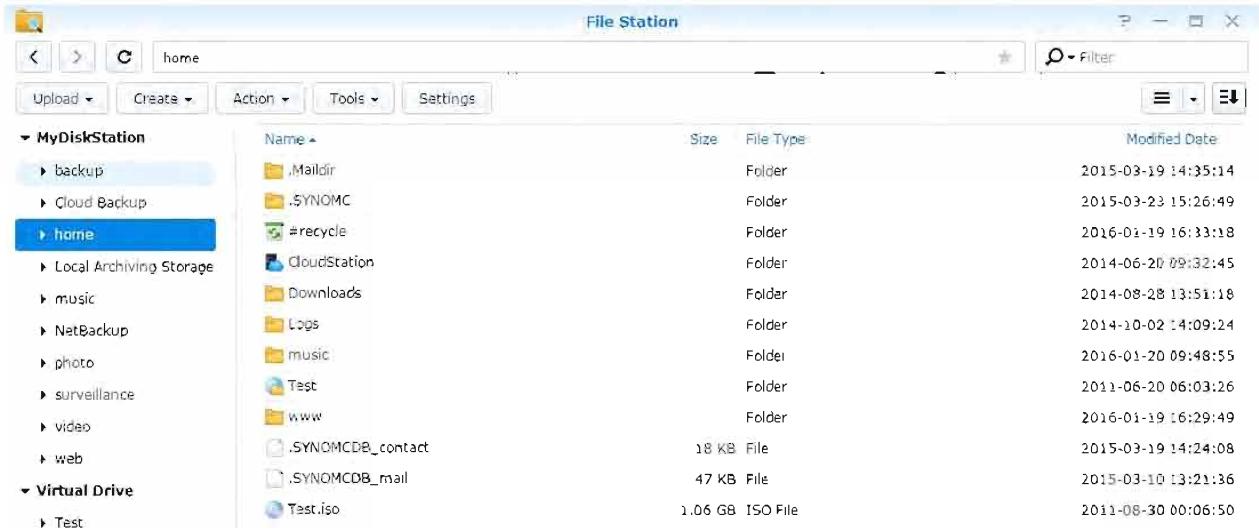Select the .Maildir folder icon

(273, 171)
